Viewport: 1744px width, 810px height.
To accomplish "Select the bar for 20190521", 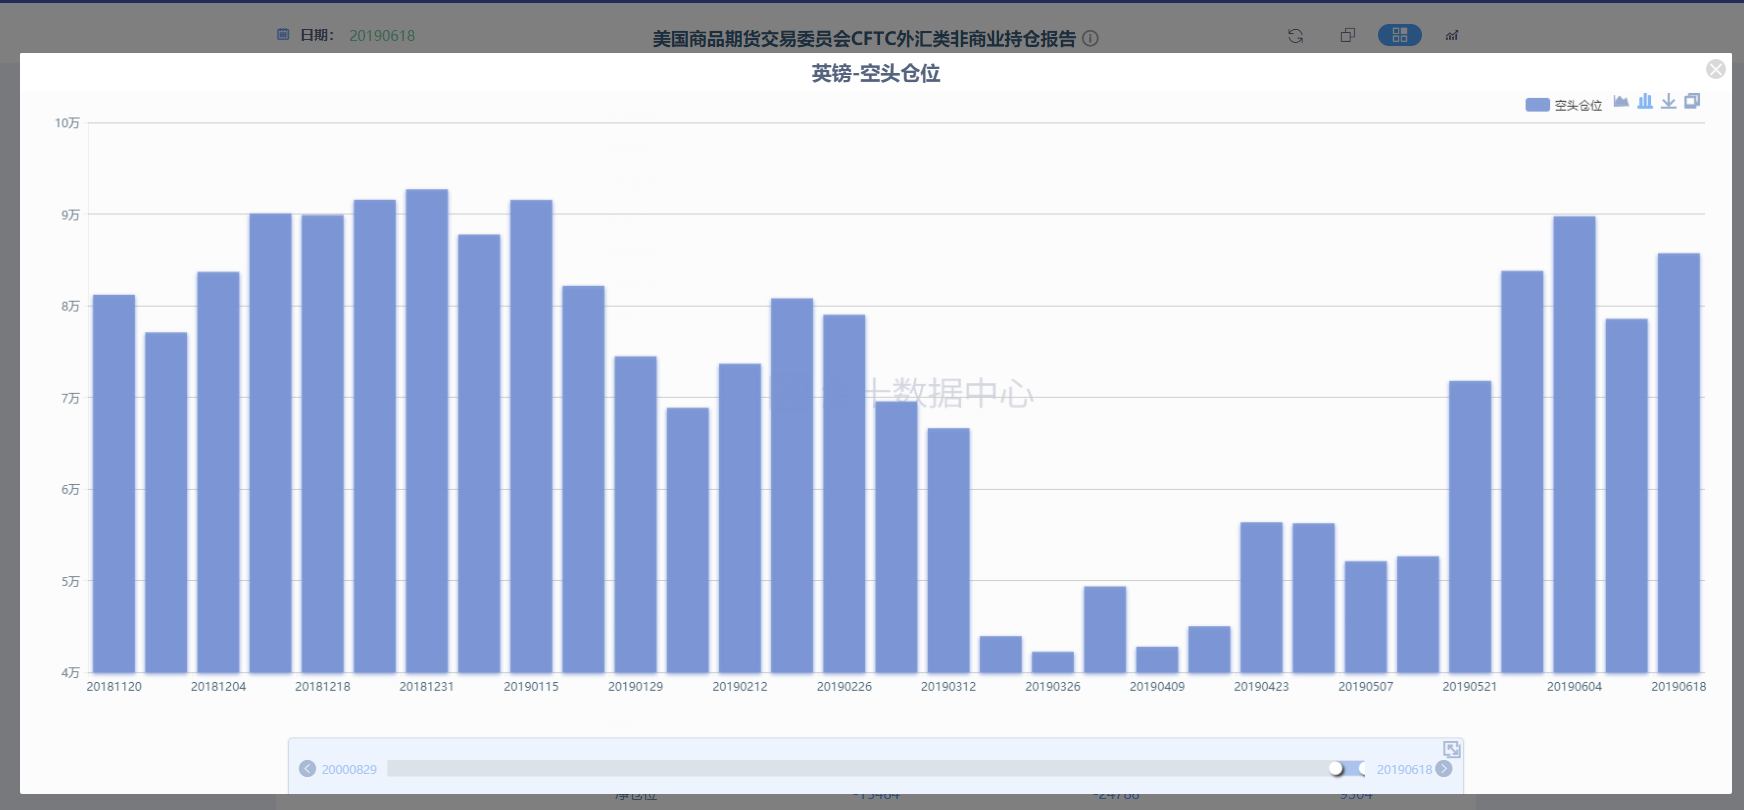I will pos(1469,527).
